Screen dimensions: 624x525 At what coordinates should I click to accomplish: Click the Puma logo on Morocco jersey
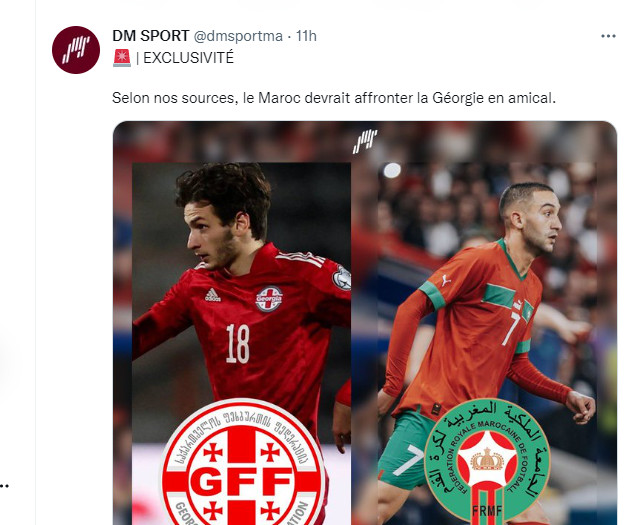(446, 280)
